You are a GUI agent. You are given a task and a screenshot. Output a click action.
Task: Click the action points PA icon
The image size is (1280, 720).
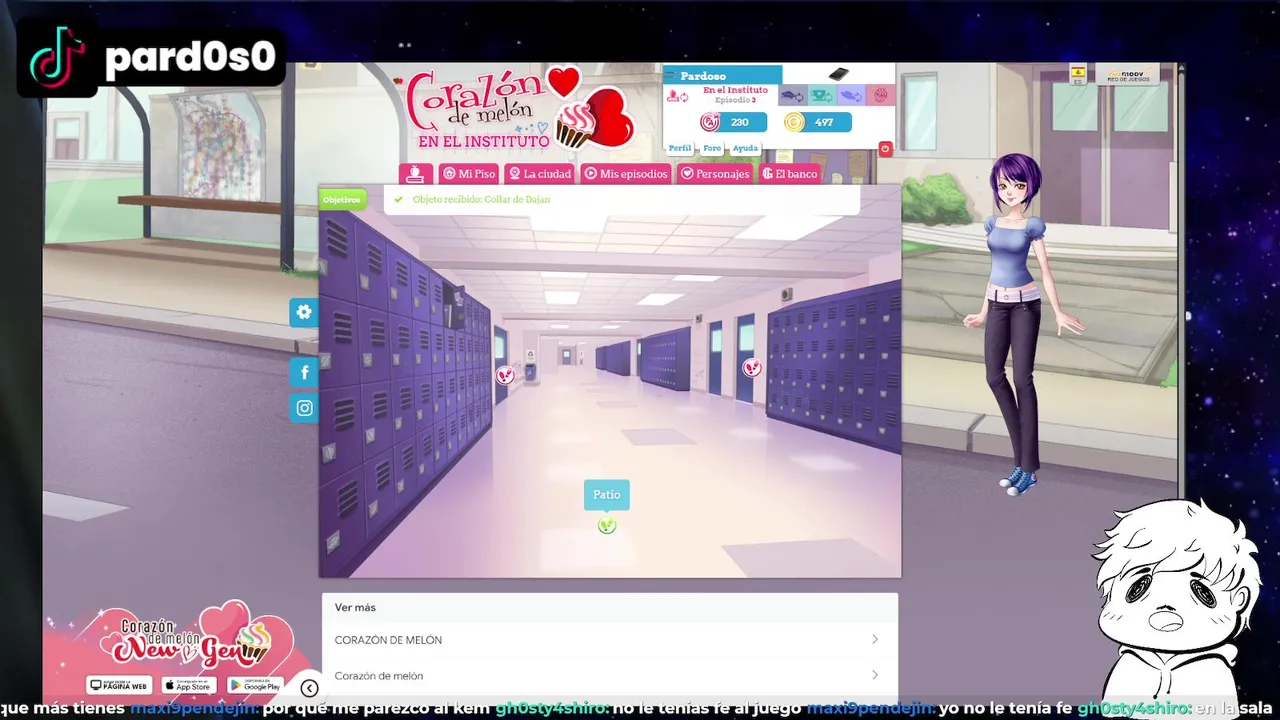pyautogui.click(x=709, y=122)
